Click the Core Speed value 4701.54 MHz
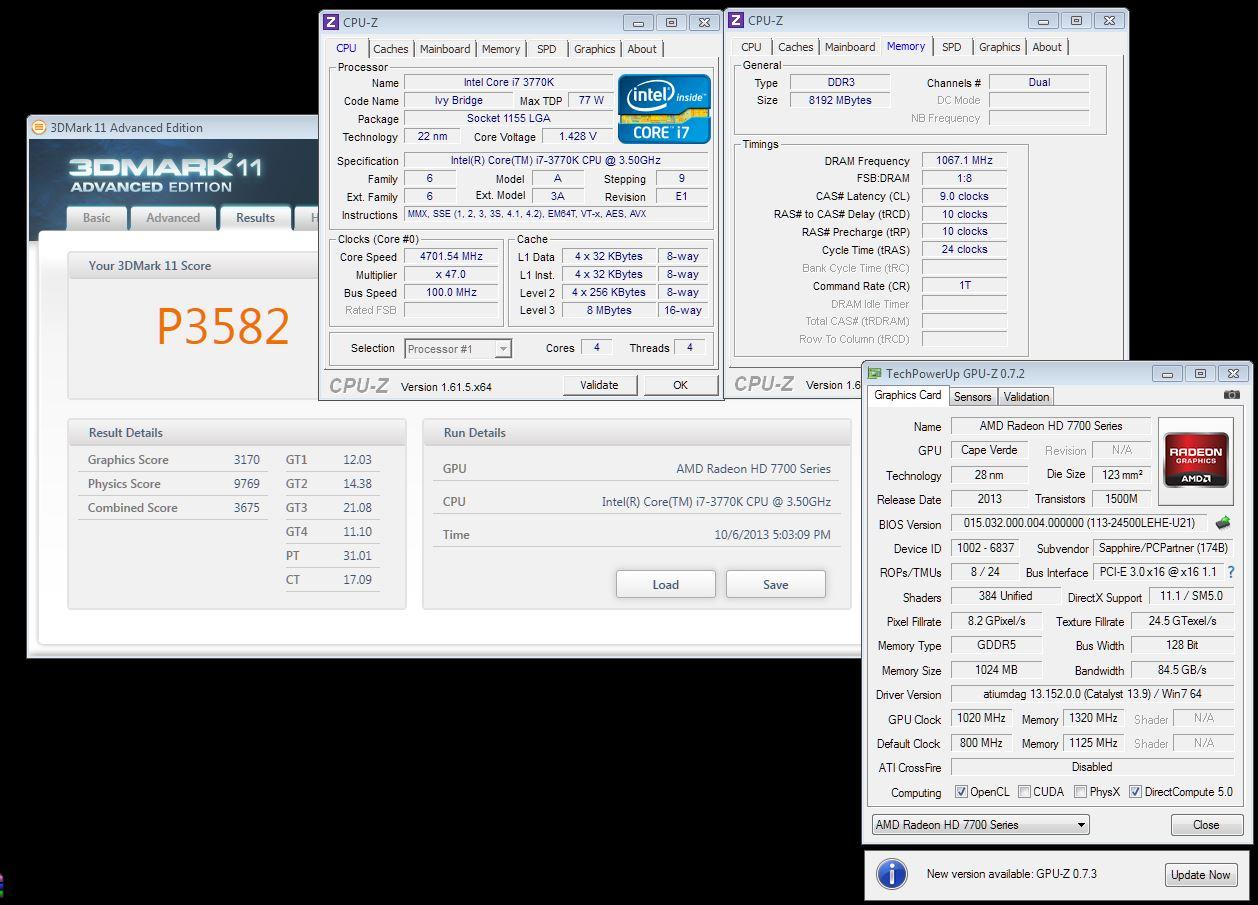 click(x=451, y=257)
